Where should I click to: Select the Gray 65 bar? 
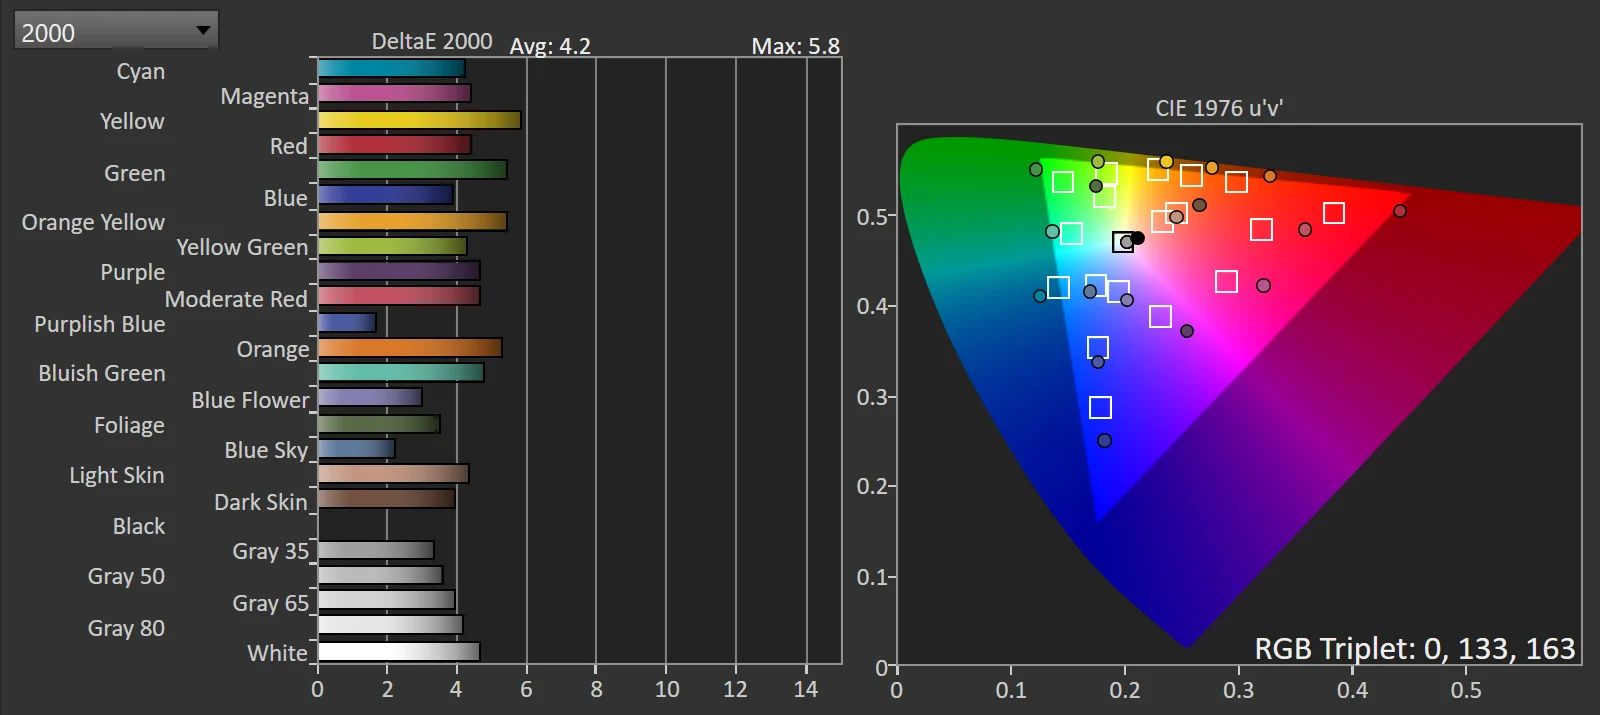[386, 599]
